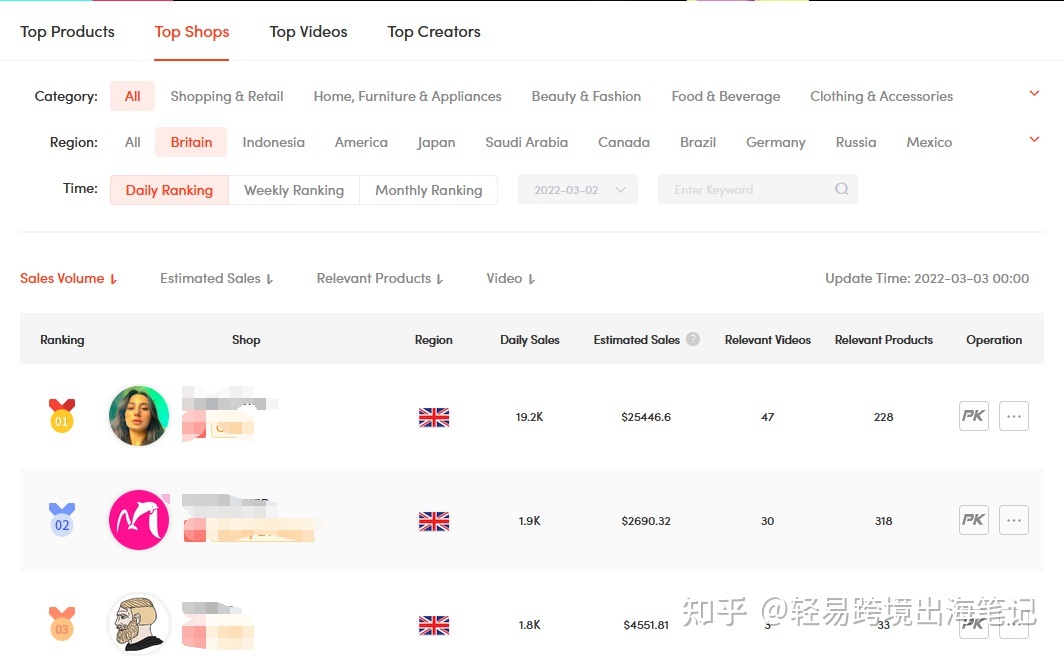This screenshot has height=656, width=1064.
Task: Switch to the Top Videos tab
Action: (x=308, y=31)
